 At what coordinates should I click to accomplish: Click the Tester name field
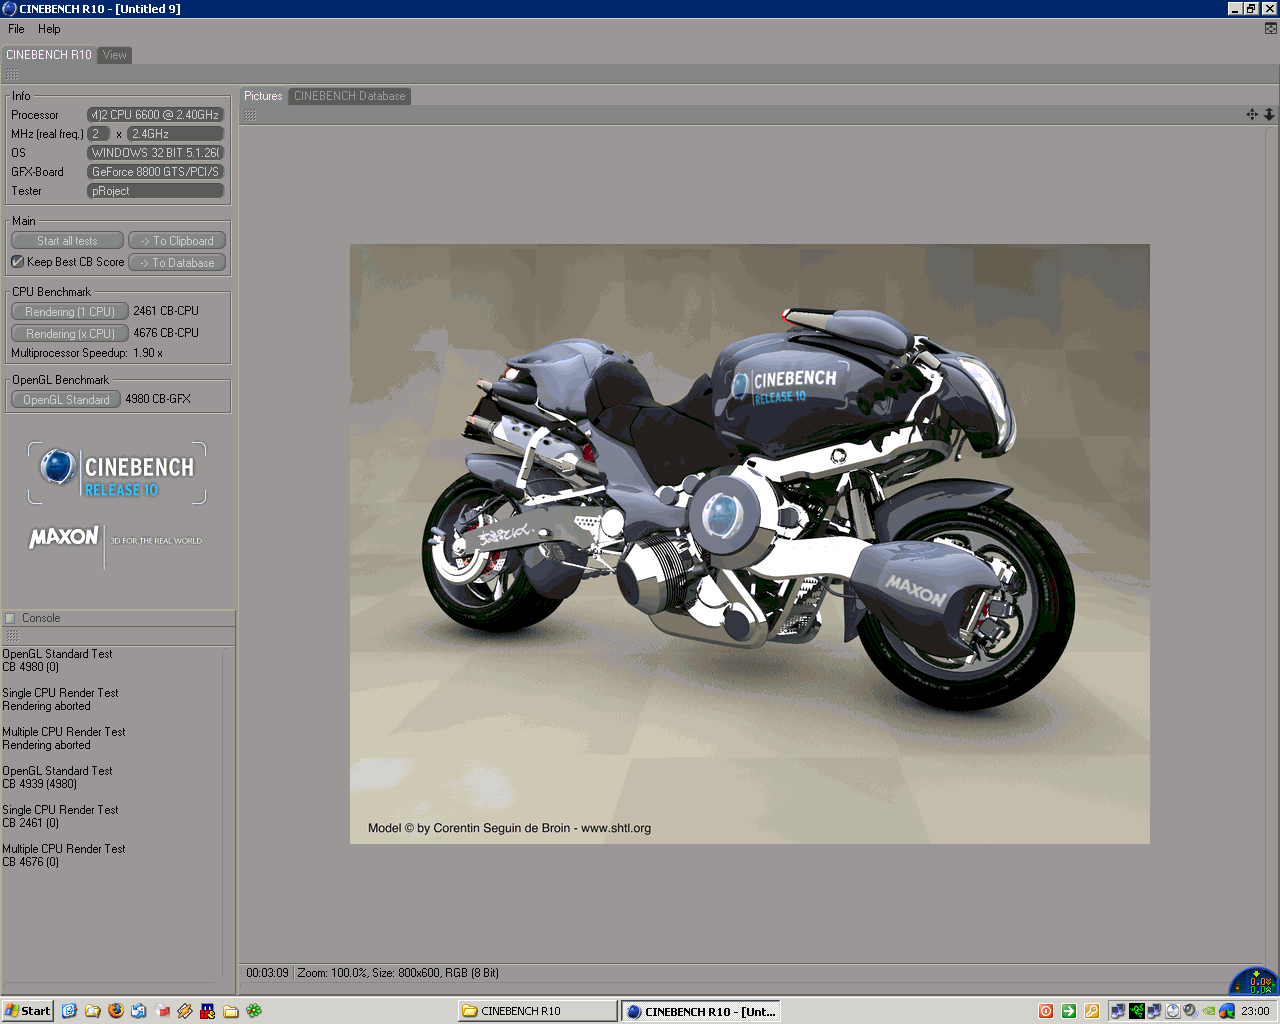pos(155,191)
